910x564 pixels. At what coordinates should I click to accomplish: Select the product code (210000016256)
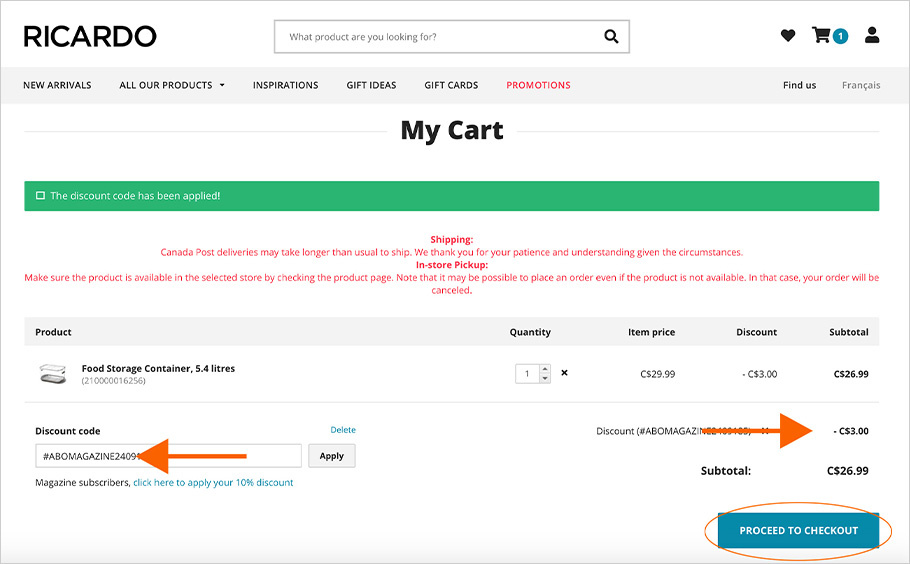tap(113, 381)
